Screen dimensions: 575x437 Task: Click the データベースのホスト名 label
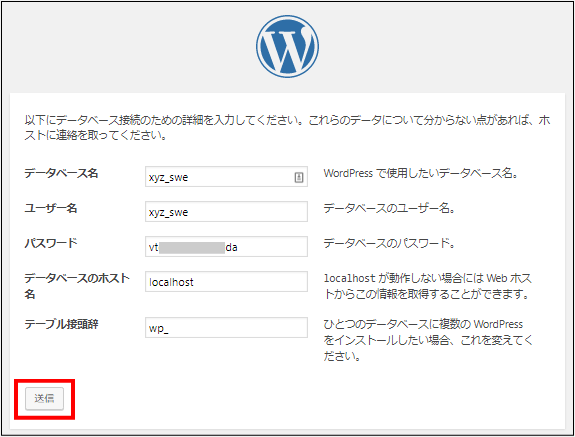(77, 286)
